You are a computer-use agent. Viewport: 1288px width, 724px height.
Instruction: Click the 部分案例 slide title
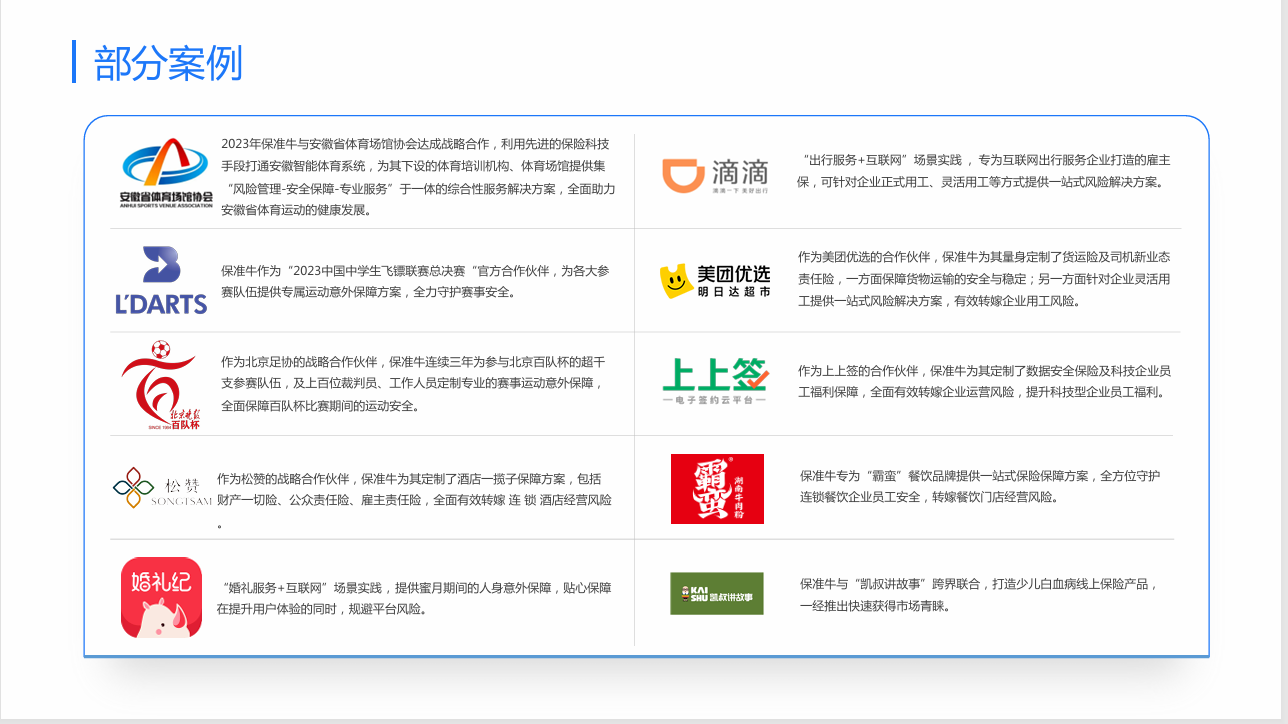[168, 63]
